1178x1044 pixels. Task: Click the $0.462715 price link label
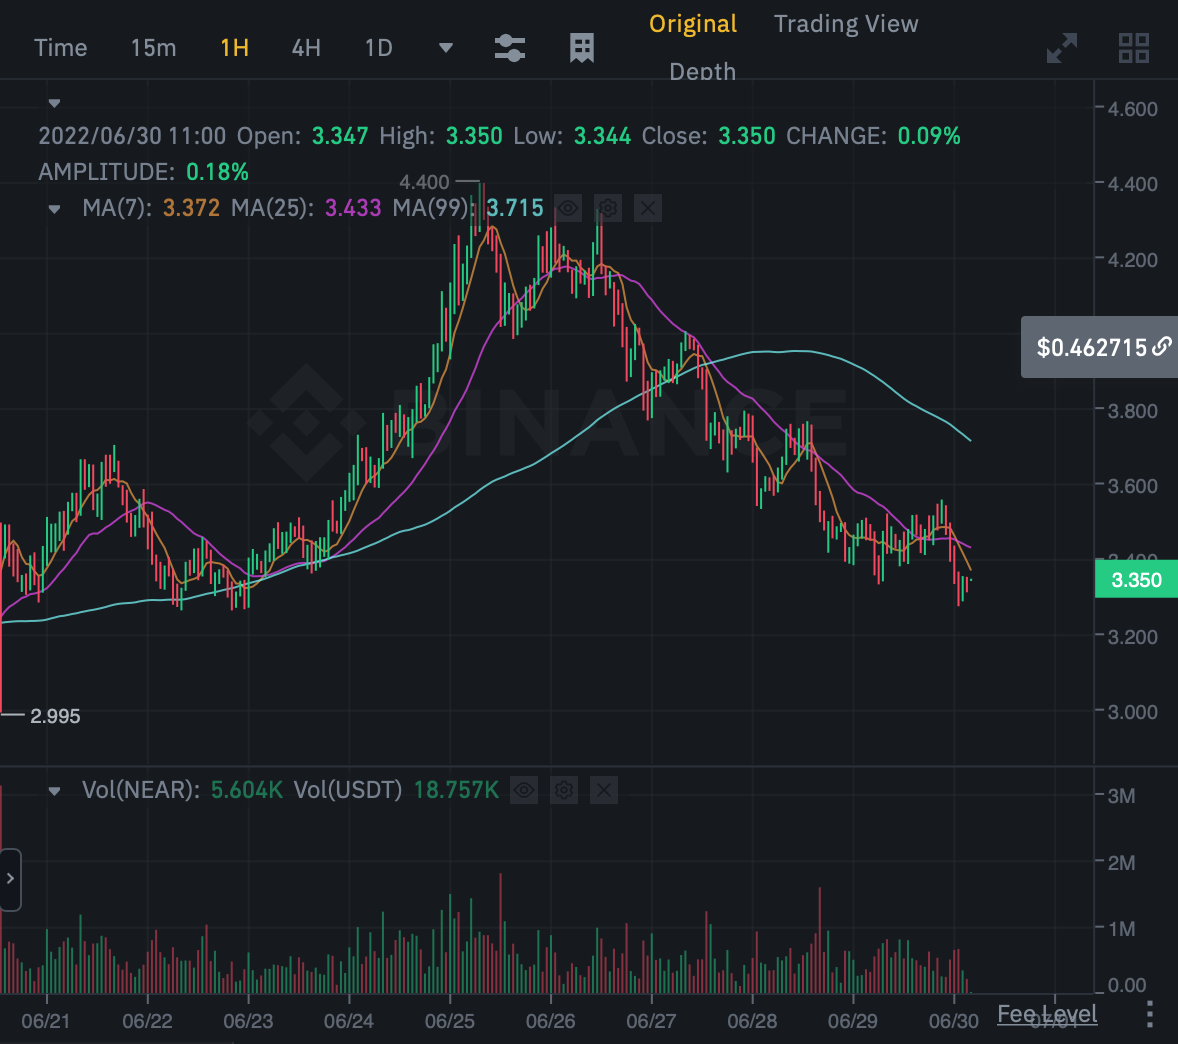[x=1099, y=347]
